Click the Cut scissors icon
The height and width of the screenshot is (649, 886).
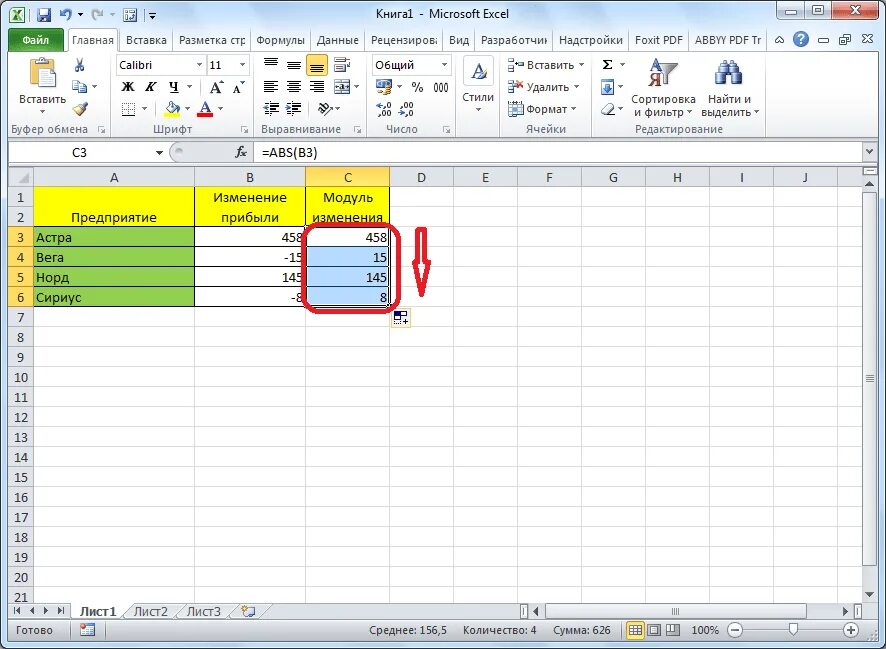[80, 65]
